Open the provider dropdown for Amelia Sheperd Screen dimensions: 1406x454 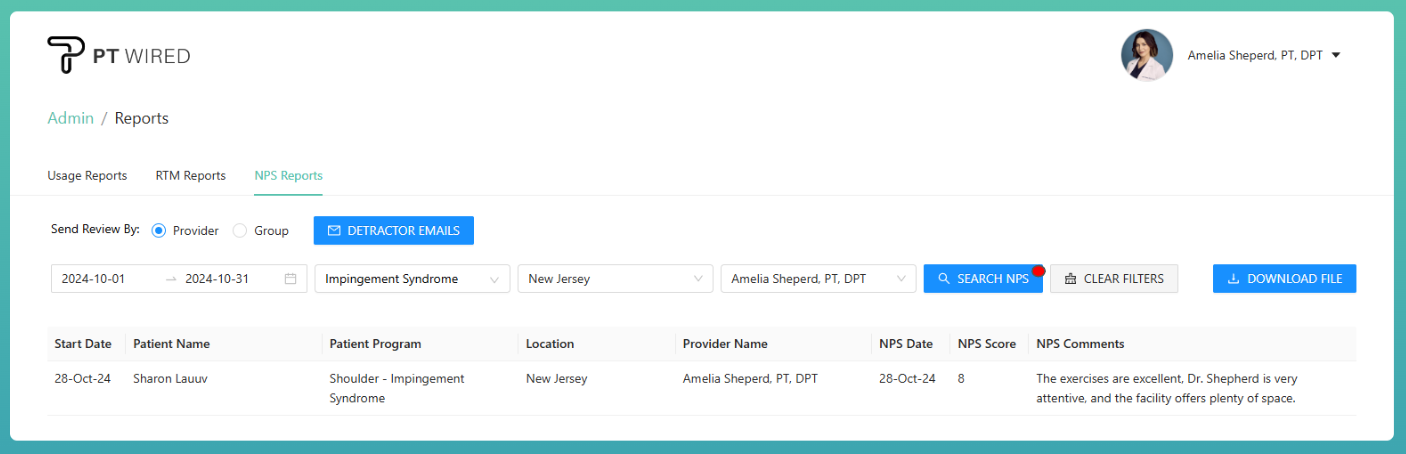pyautogui.click(x=817, y=279)
